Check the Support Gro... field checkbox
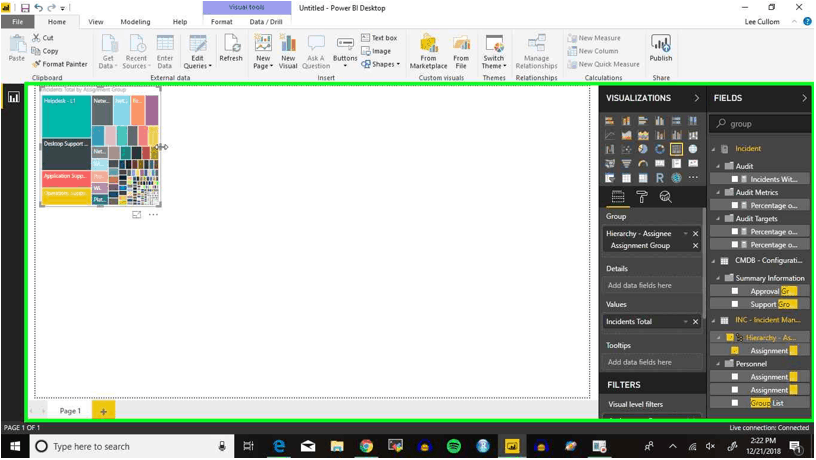The width and height of the screenshot is (816, 460). click(x=735, y=304)
